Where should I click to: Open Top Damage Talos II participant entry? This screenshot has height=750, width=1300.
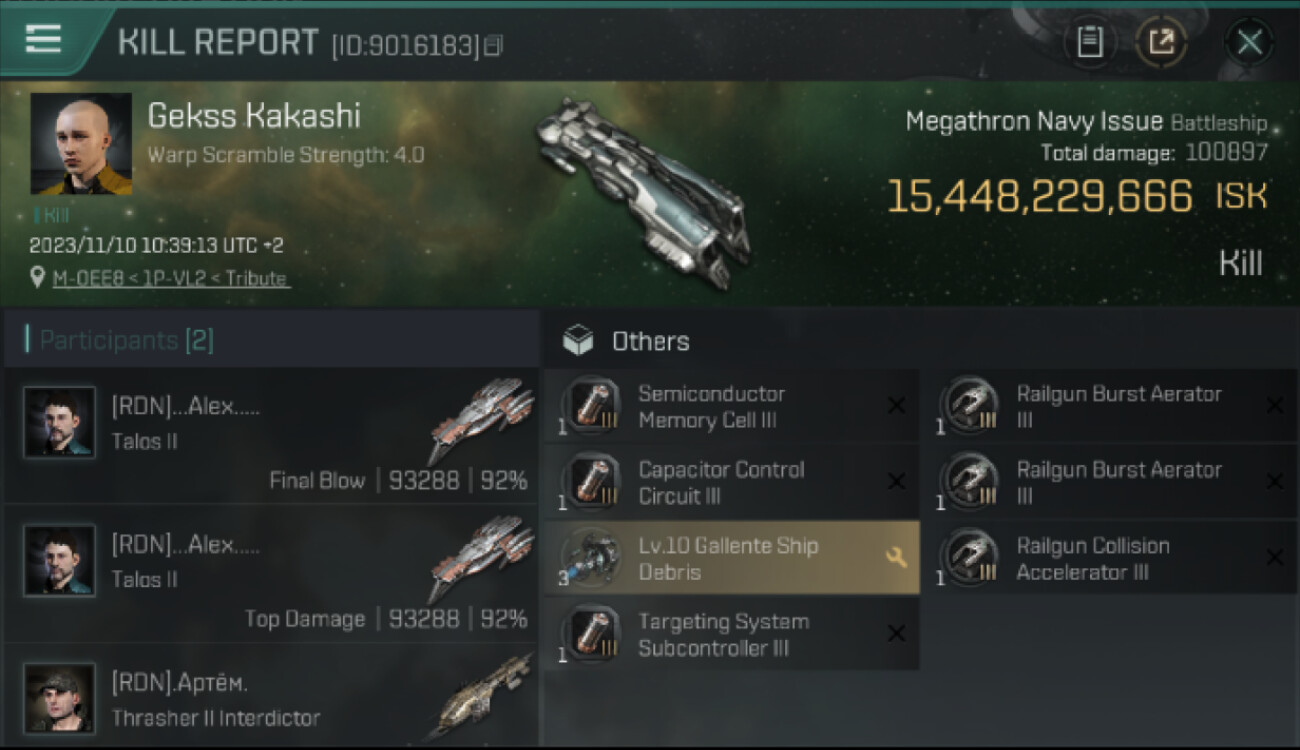[x=272, y=573]
